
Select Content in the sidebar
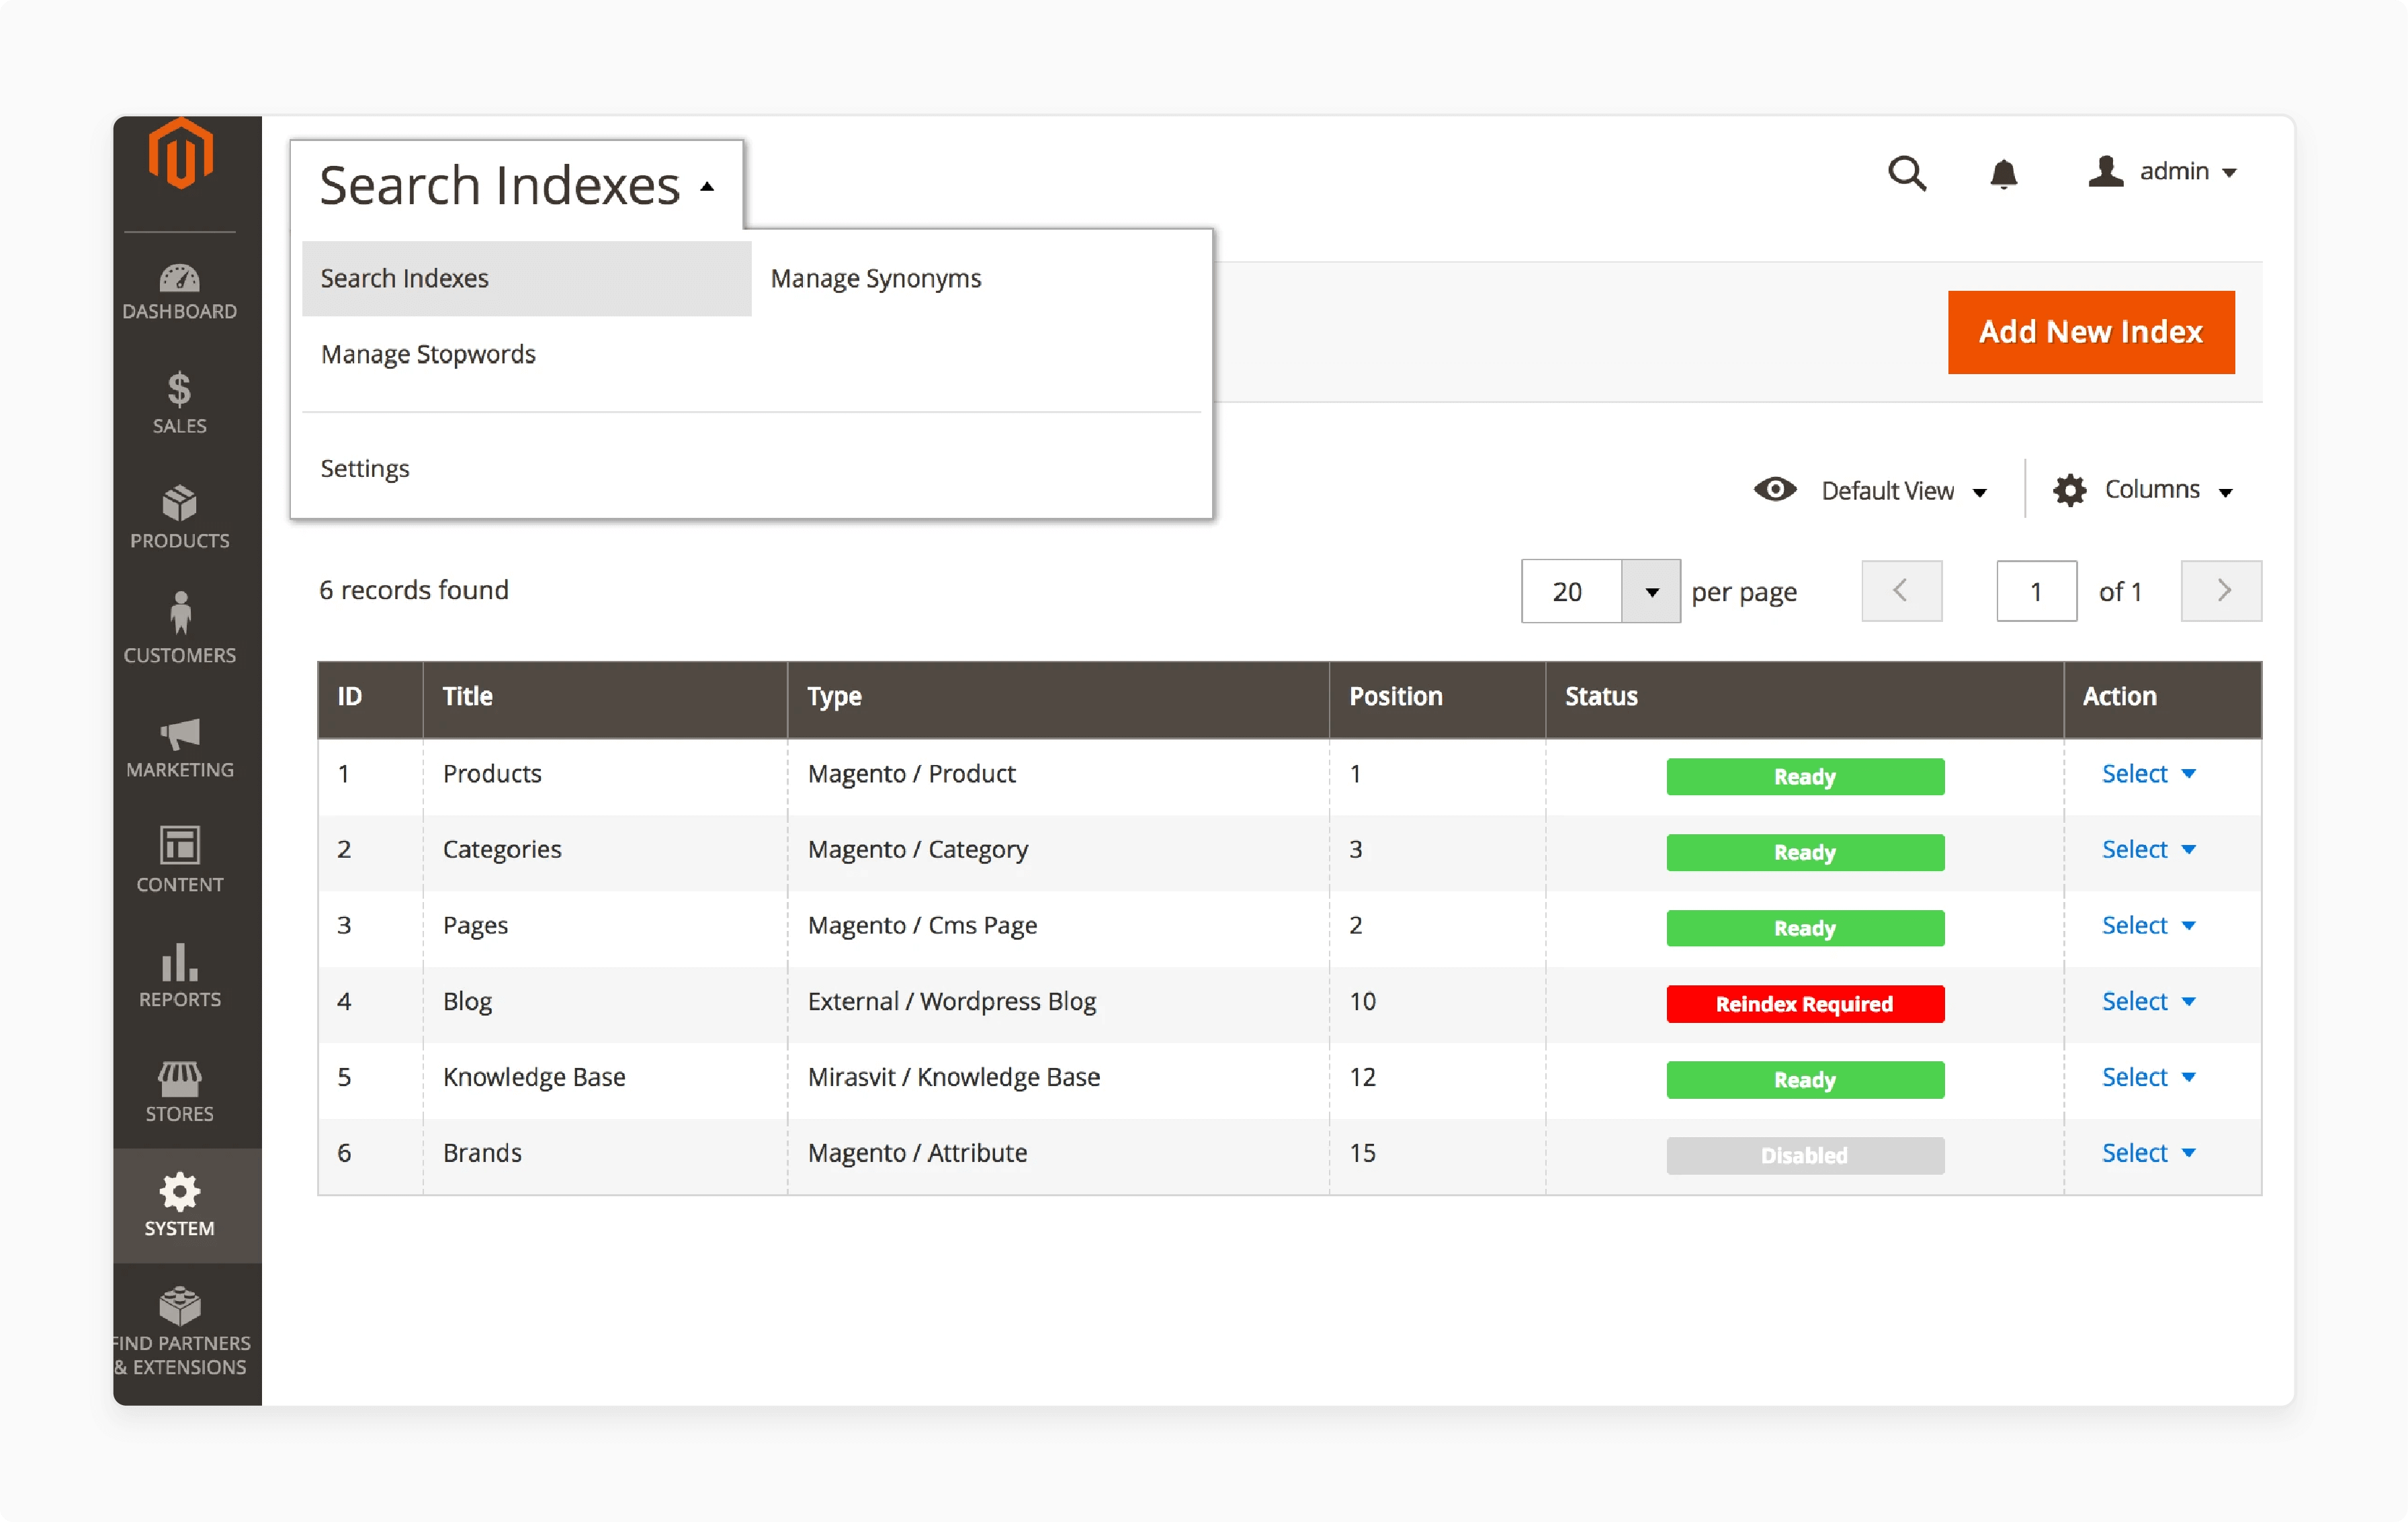click(180, 860)
